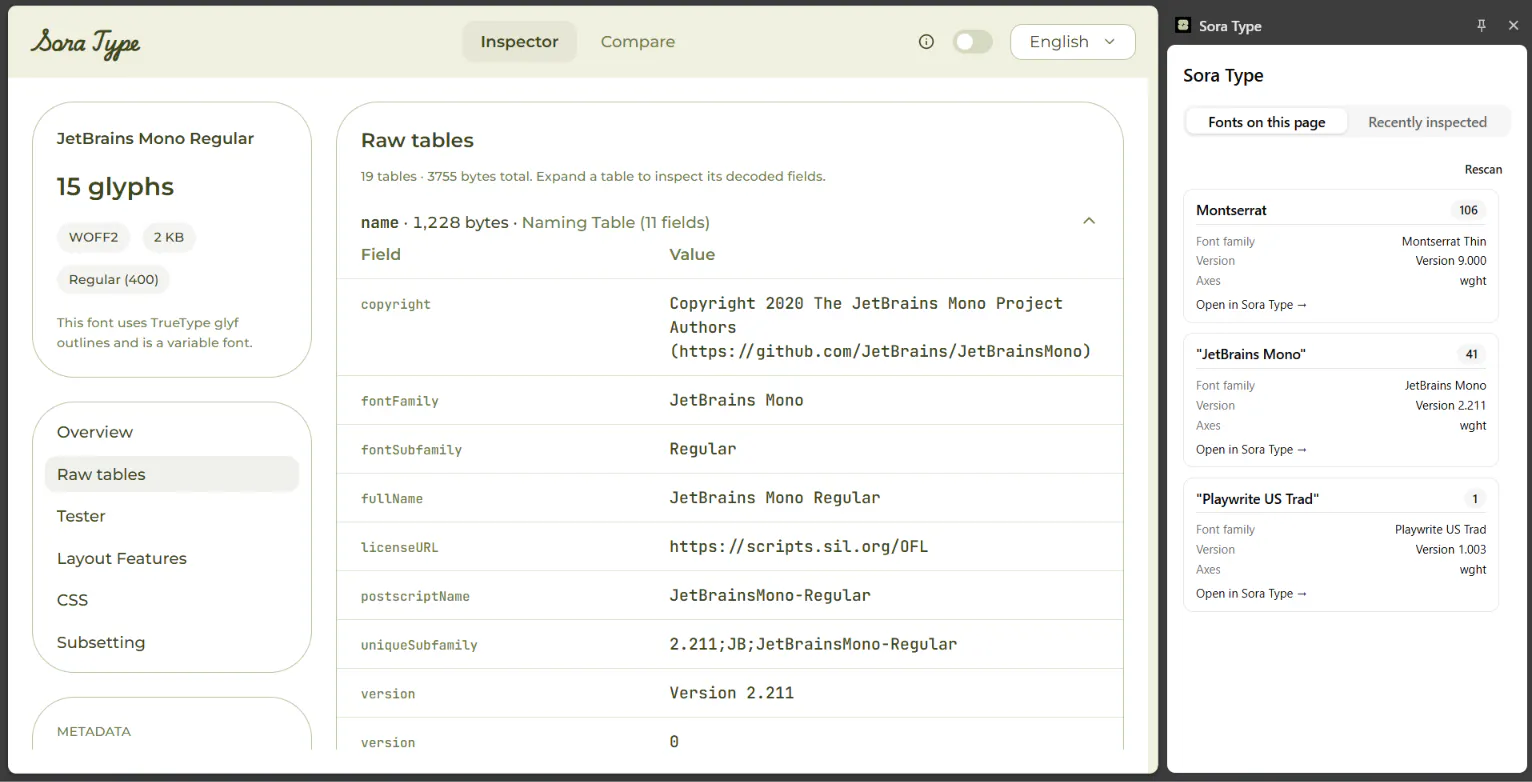The height and width of the screenshot is (782, 1532).
Task: Click the Raw tables heading
Action: [x=417, y=140]
